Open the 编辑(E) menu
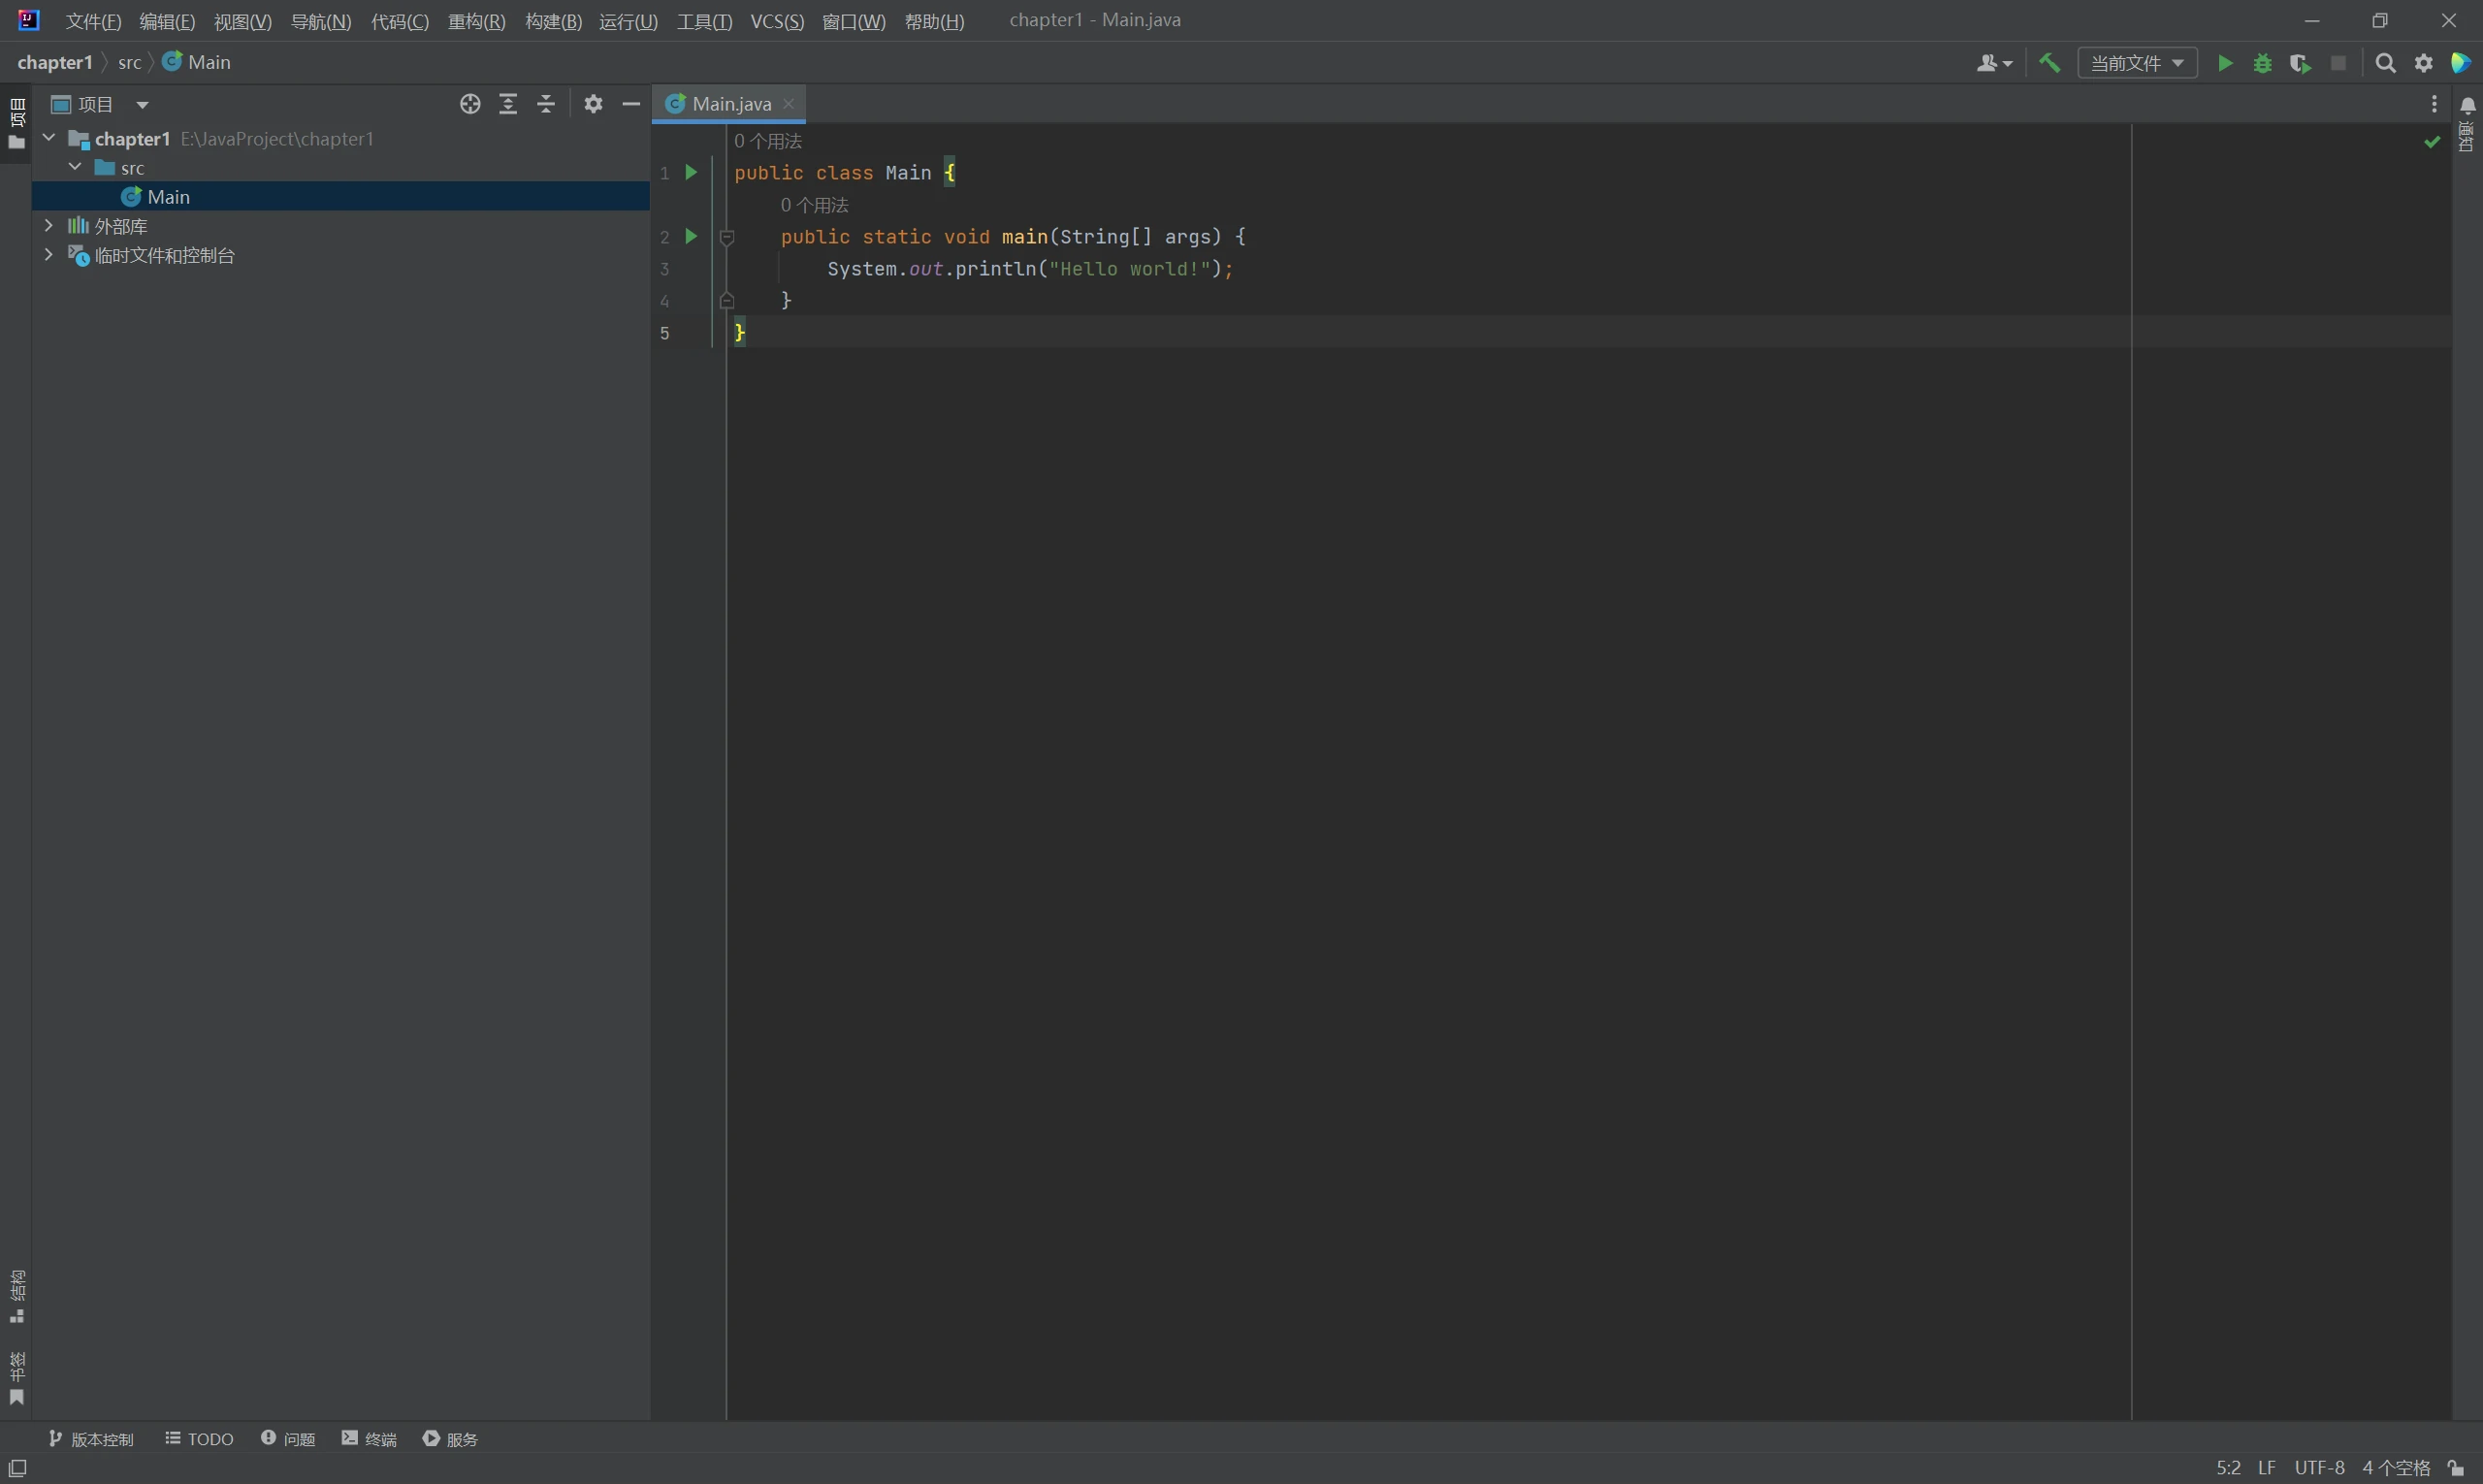This screenshot has height=1484, width=2483. click(x=167, y=21)
